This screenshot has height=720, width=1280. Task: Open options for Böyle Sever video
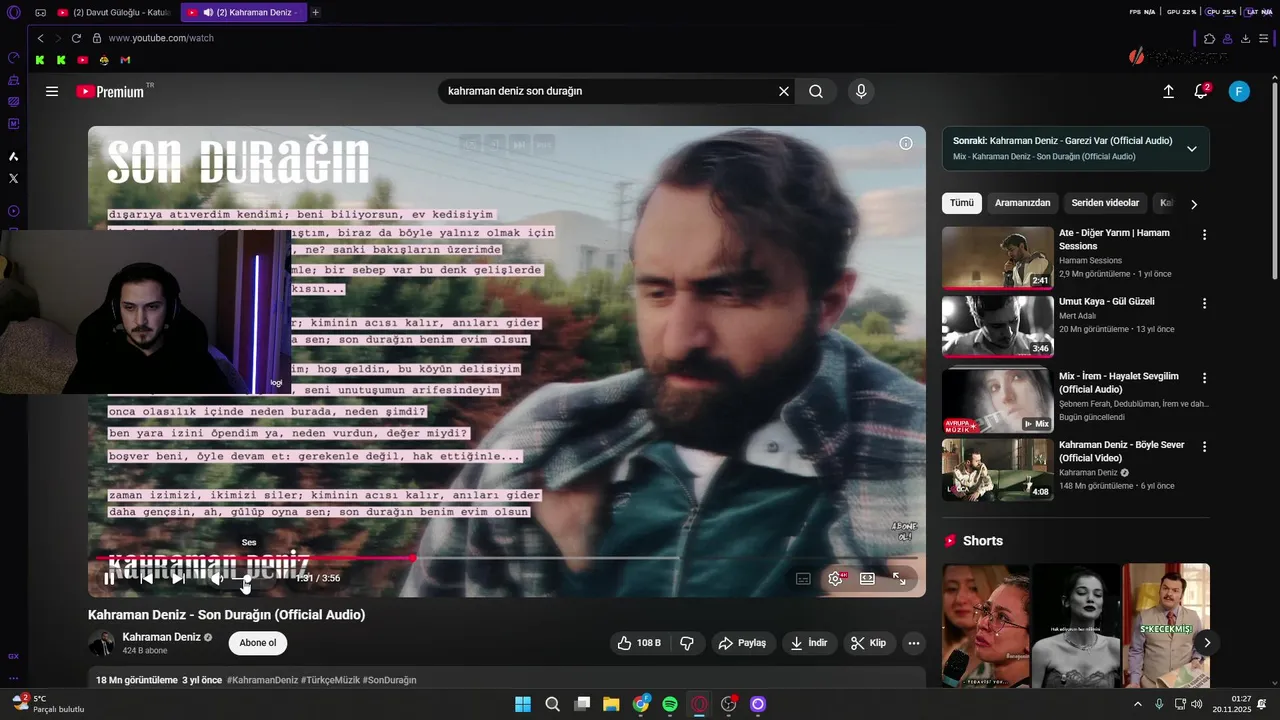[x=1204, y=446]
